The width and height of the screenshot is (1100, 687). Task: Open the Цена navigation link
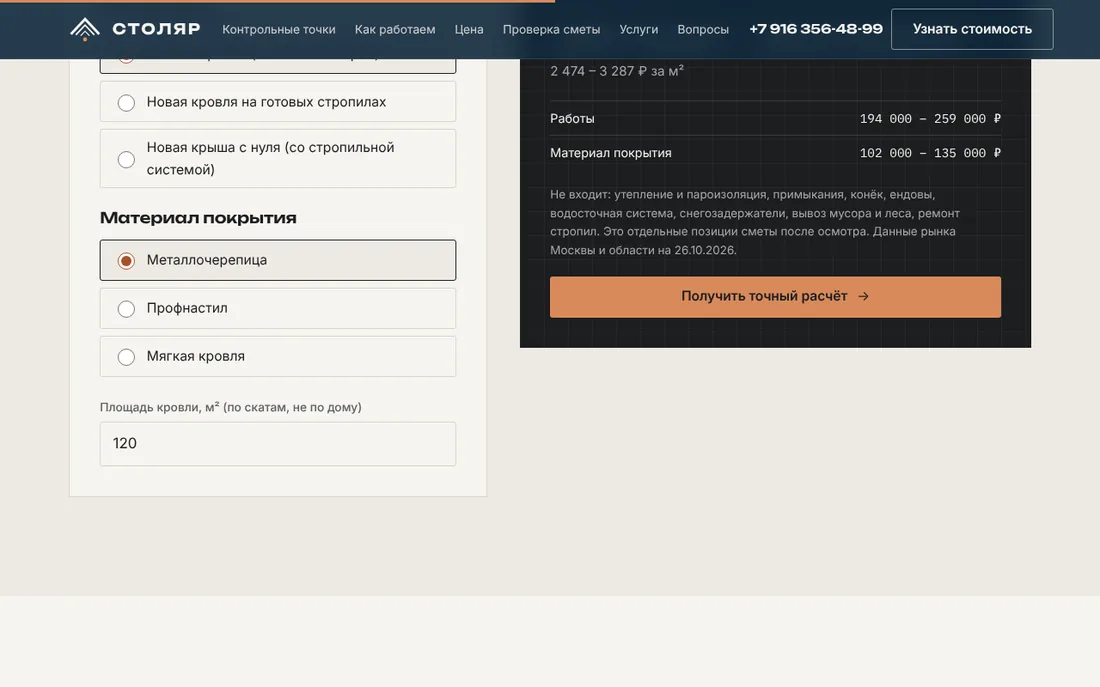(x=469, y=29)
